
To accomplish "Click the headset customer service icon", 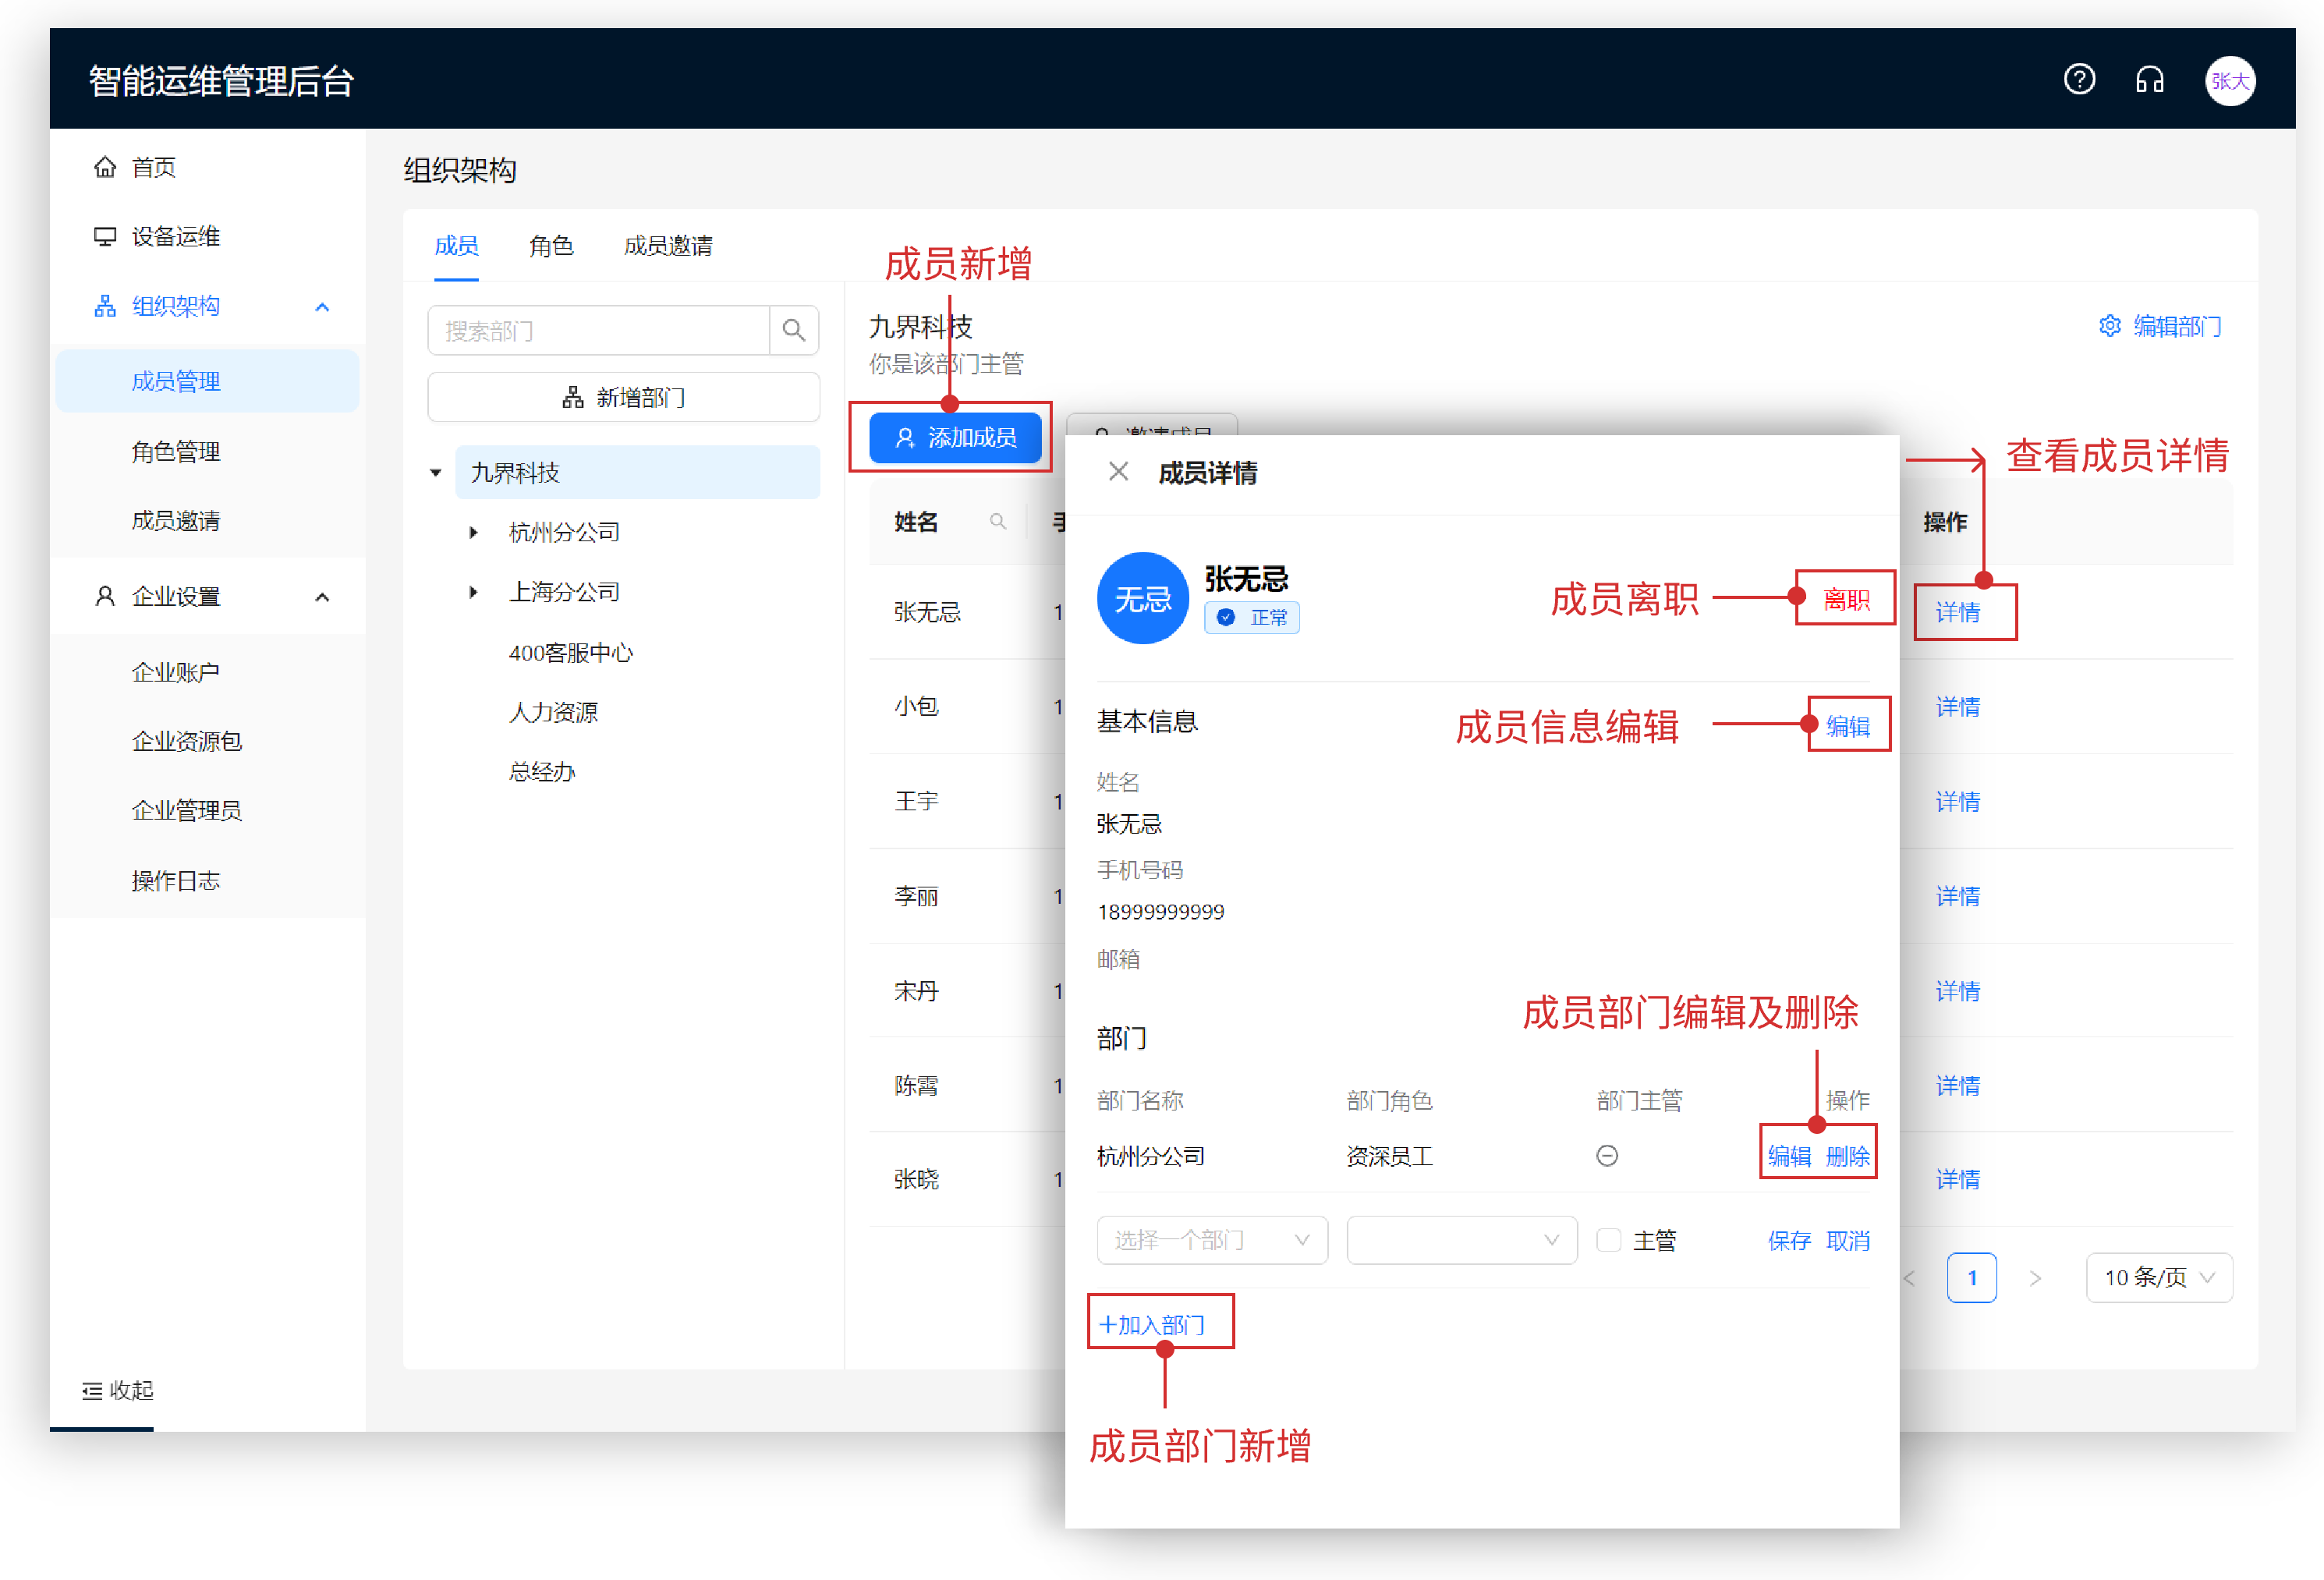I will (x=2149, y=79).
